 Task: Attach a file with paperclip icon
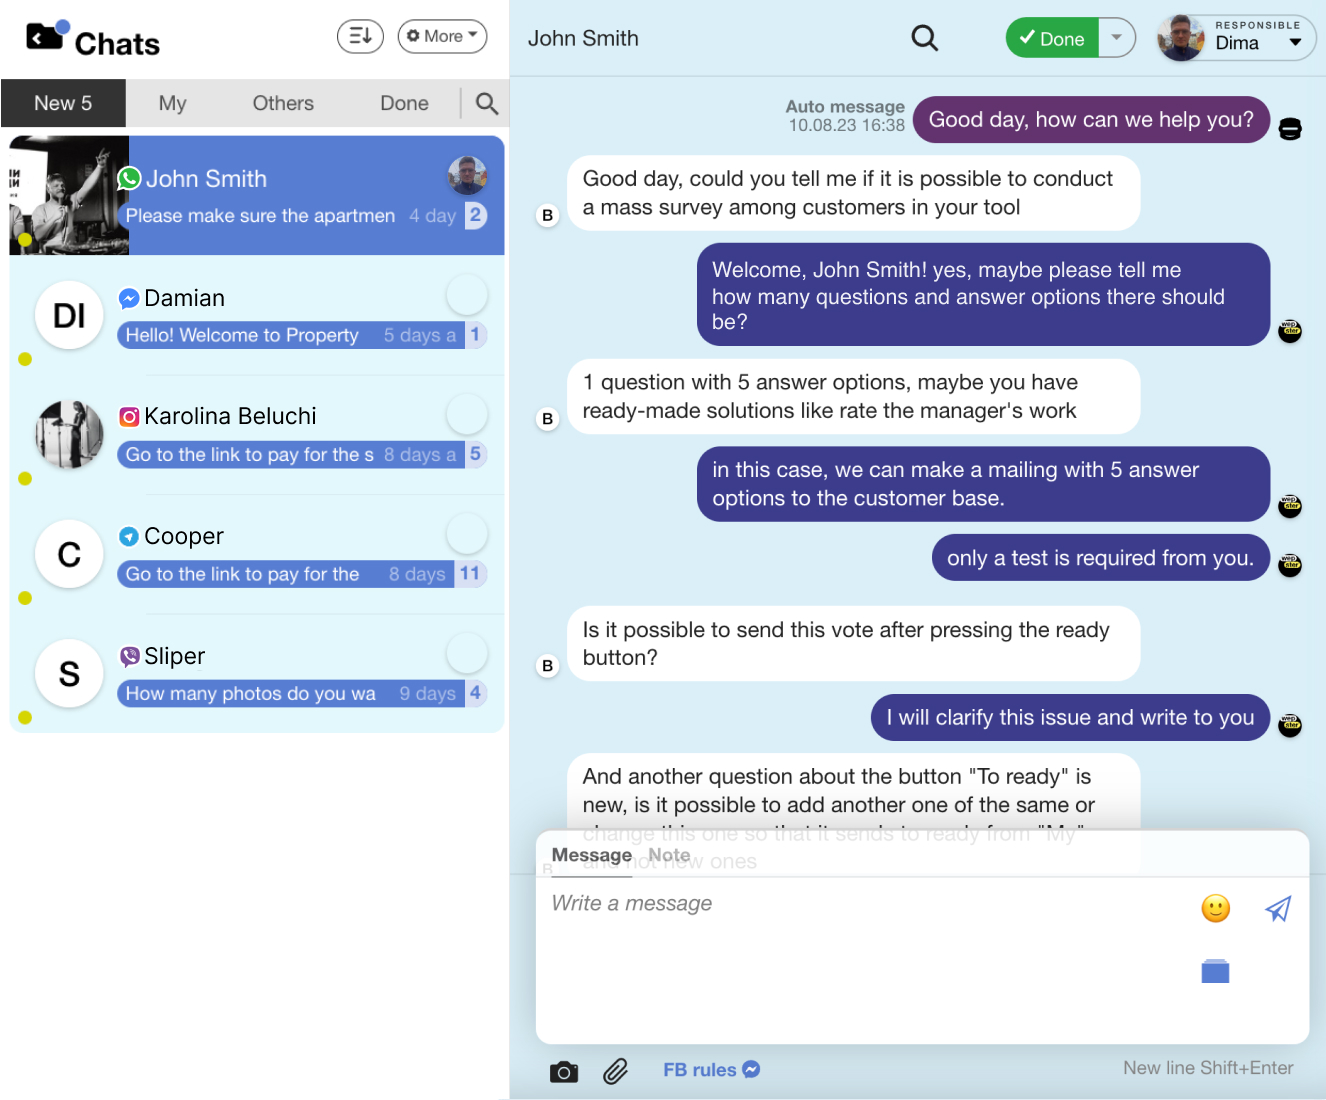(615, 1071)
